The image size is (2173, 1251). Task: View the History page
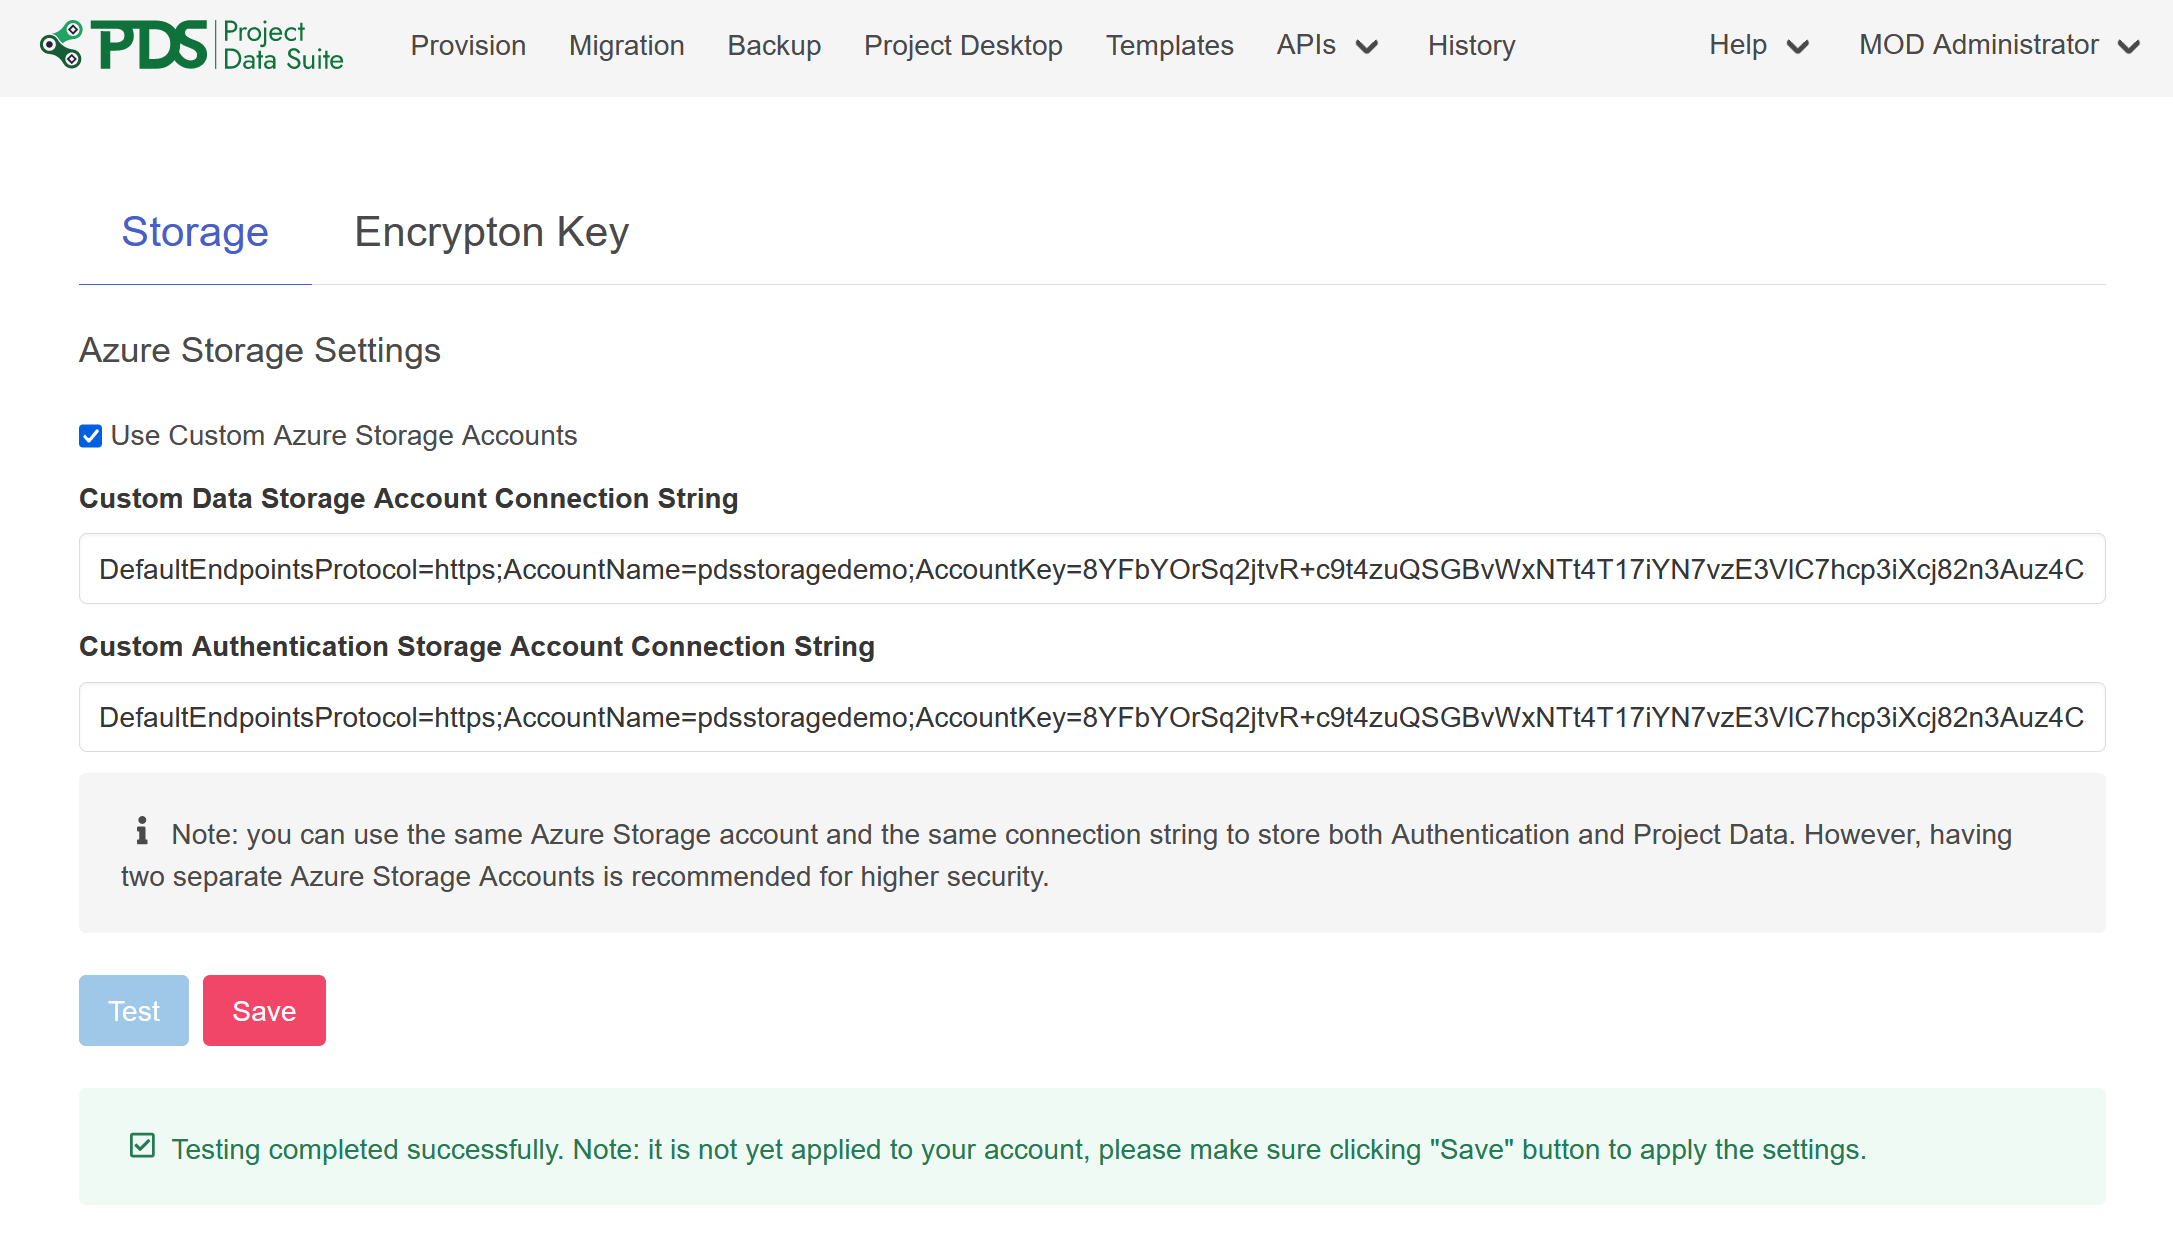(1471, 45)
